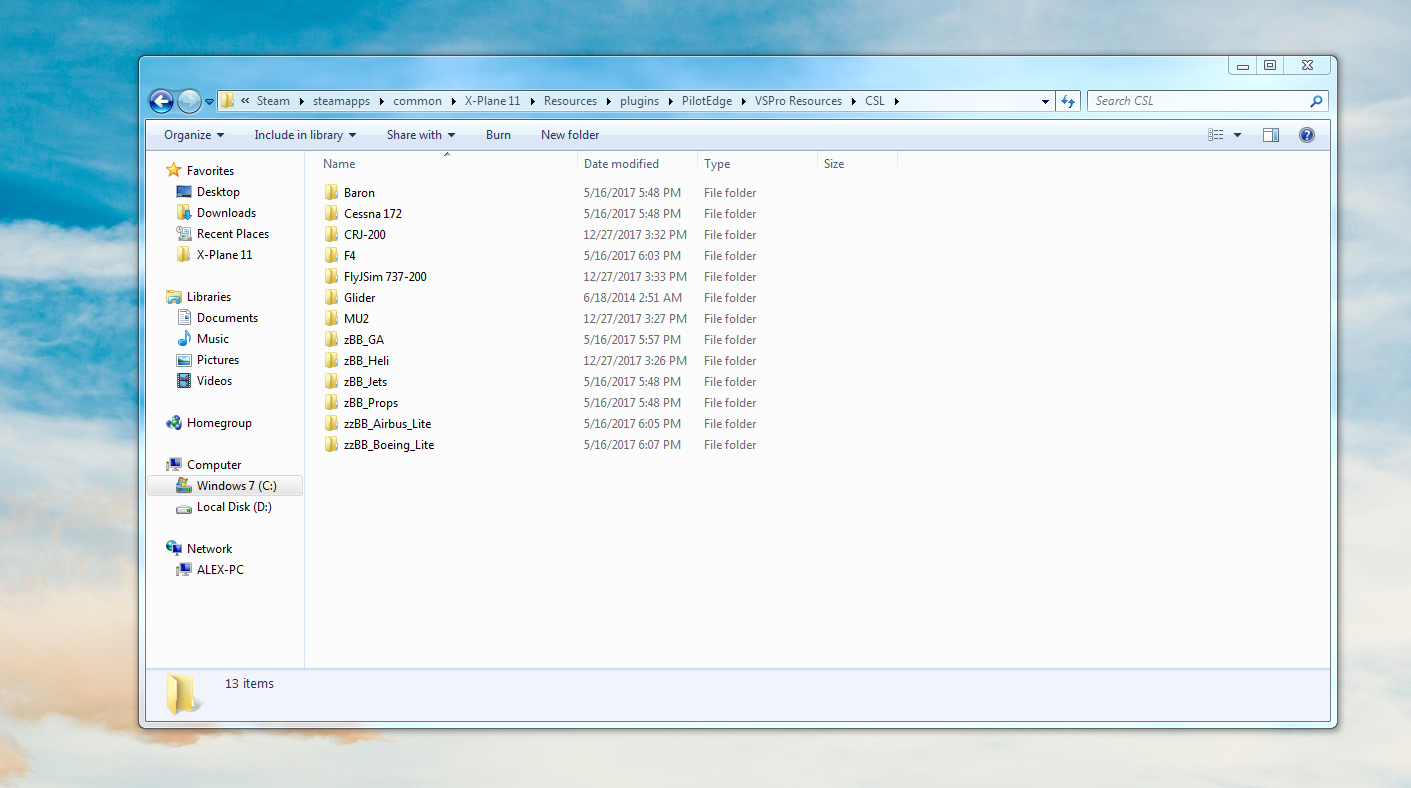The height and width of the screenshot is (788, 1411).
Task: Select the CRJ-200 folder icon
Action: [x=332, y=235]
